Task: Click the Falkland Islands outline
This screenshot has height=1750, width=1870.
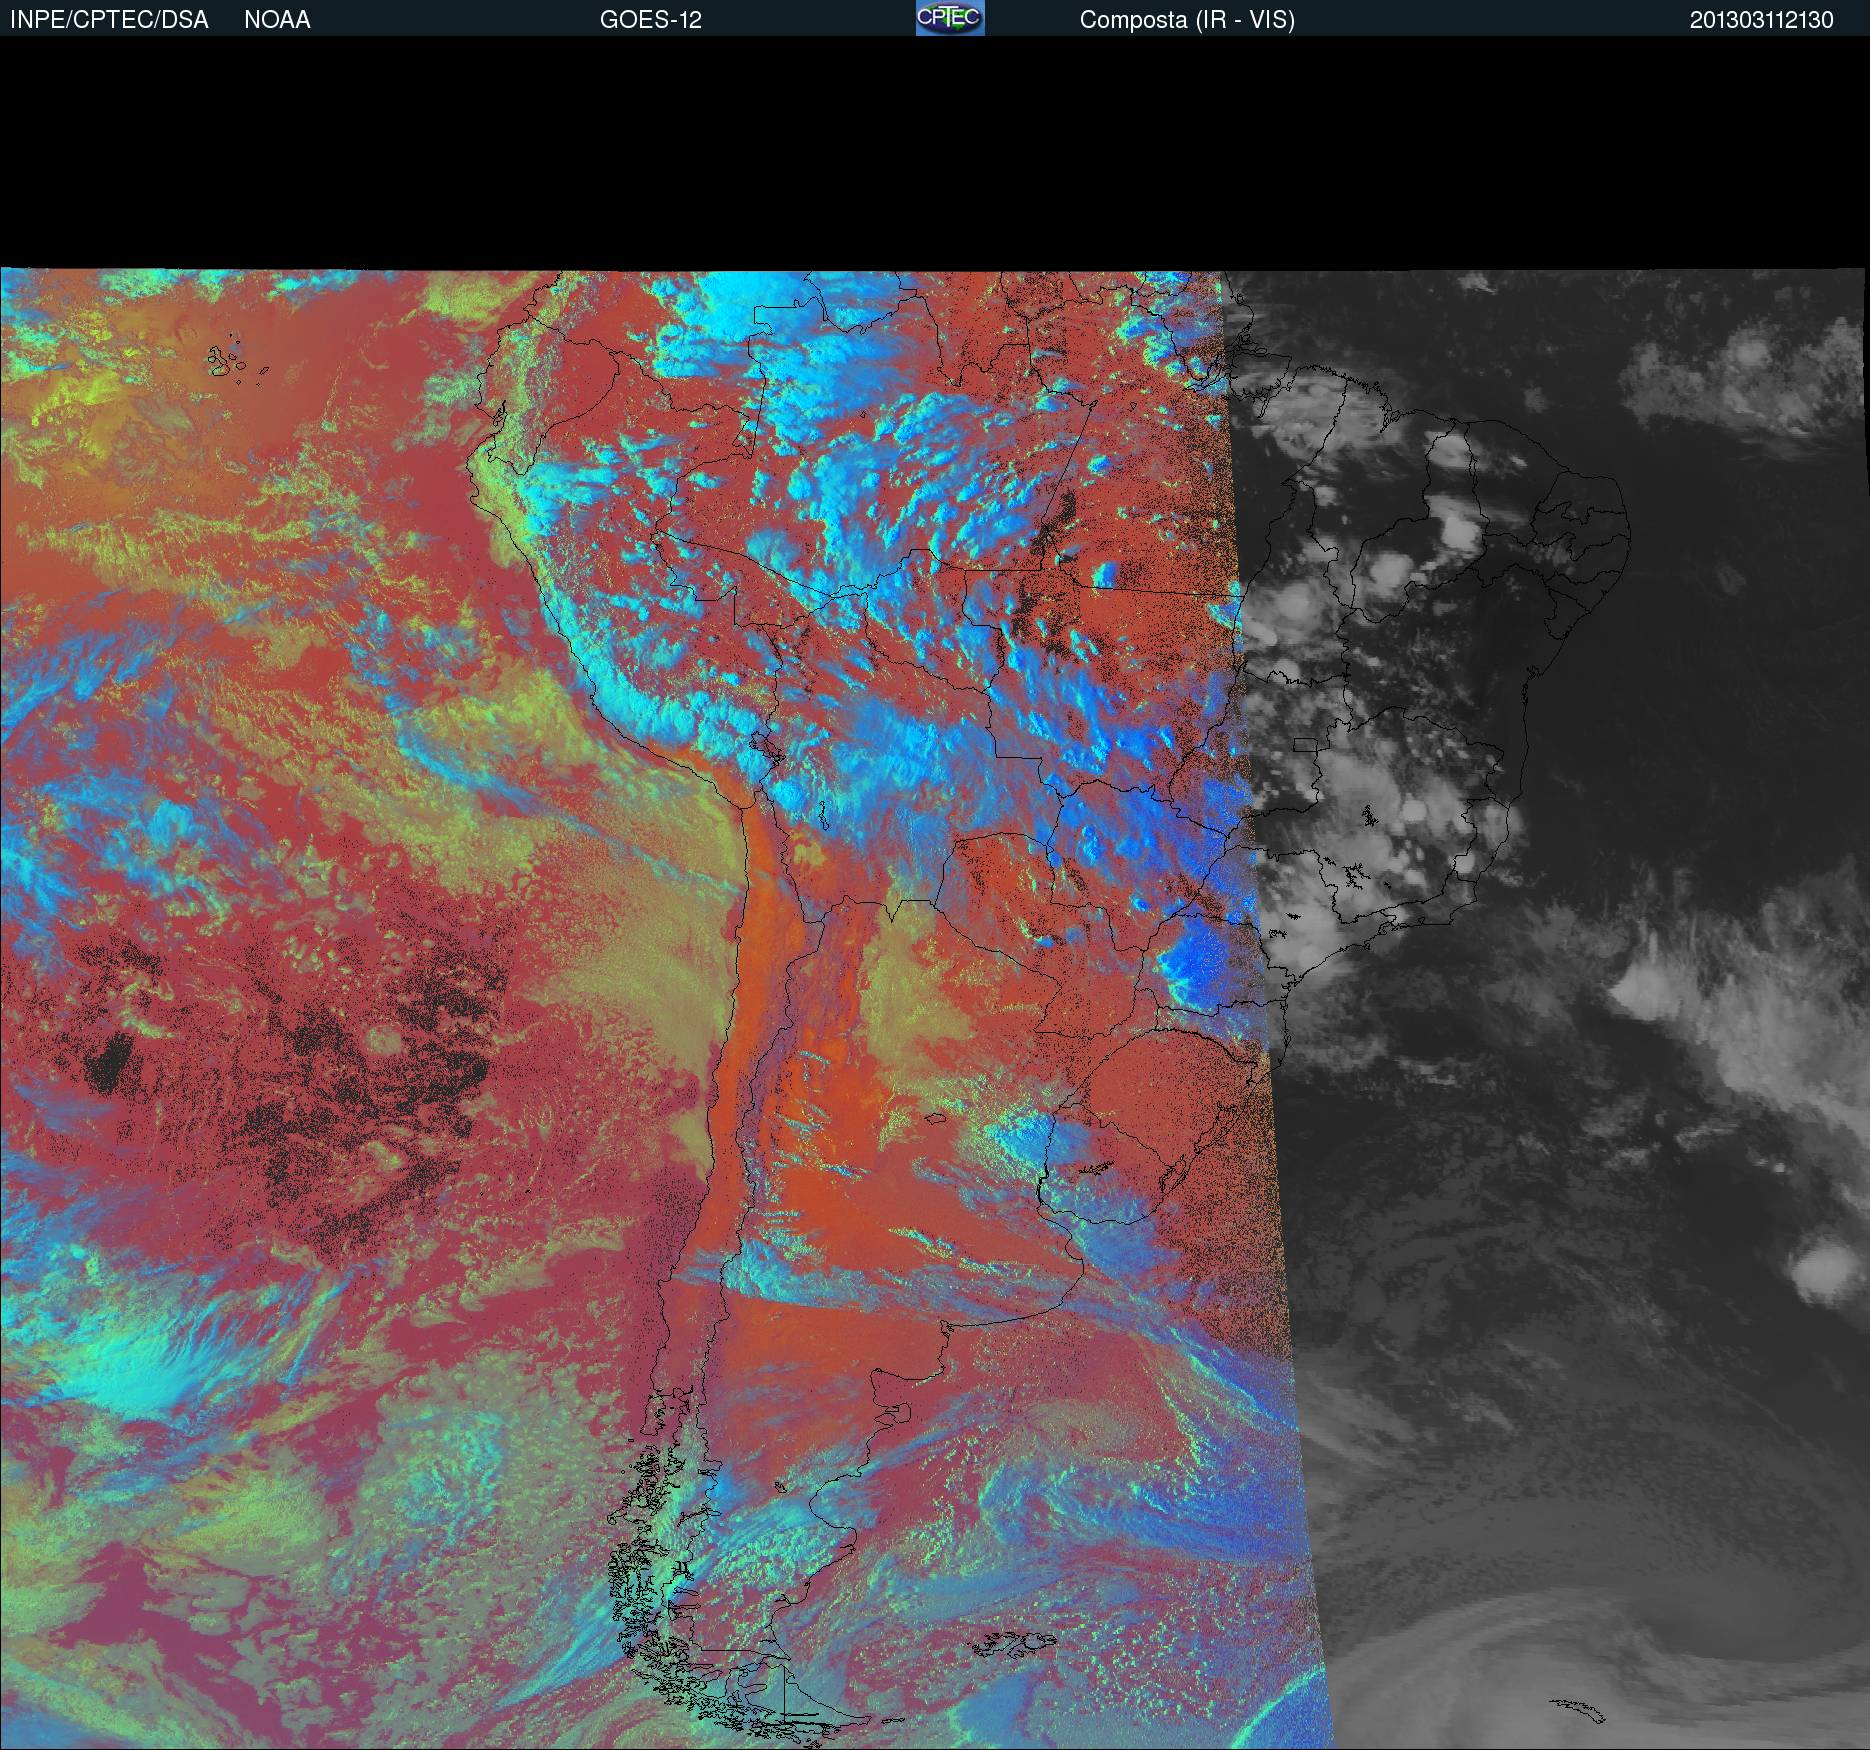Action: click(1015, 1642)
